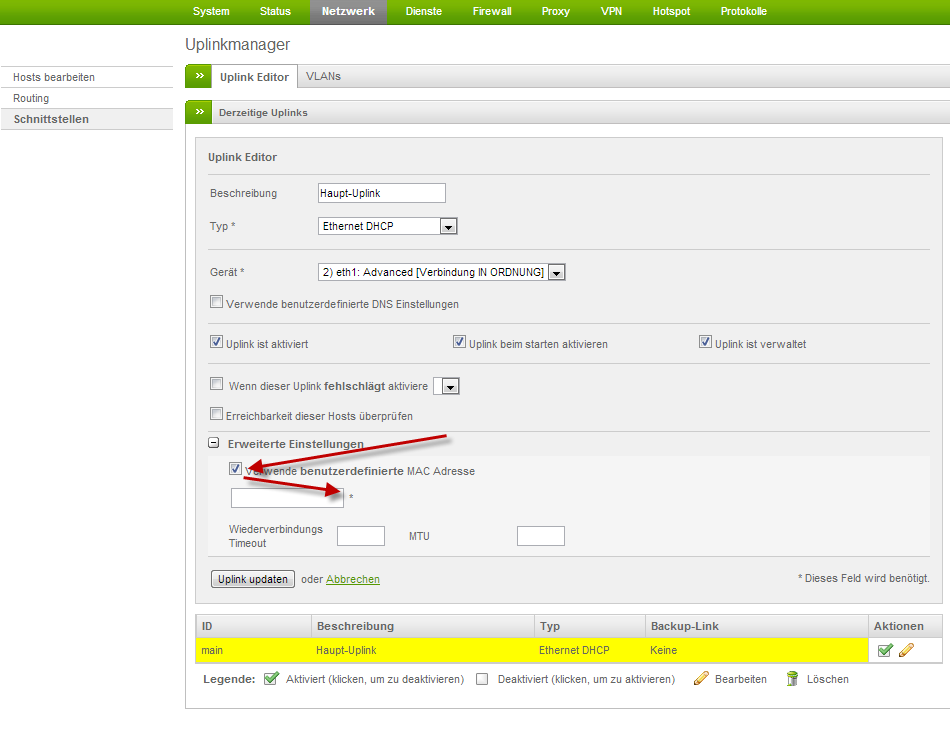Image resolution: width=950 pixels, height=731 pixels.
Task: Toggle 'Uplink beim starten aktivieren' checkbox
Action: click(460, 342)
